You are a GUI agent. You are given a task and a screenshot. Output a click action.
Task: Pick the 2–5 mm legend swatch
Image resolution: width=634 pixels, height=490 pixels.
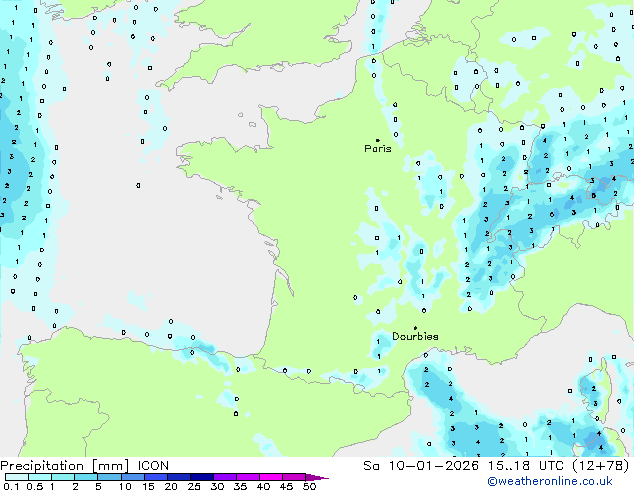coord(86,477)
